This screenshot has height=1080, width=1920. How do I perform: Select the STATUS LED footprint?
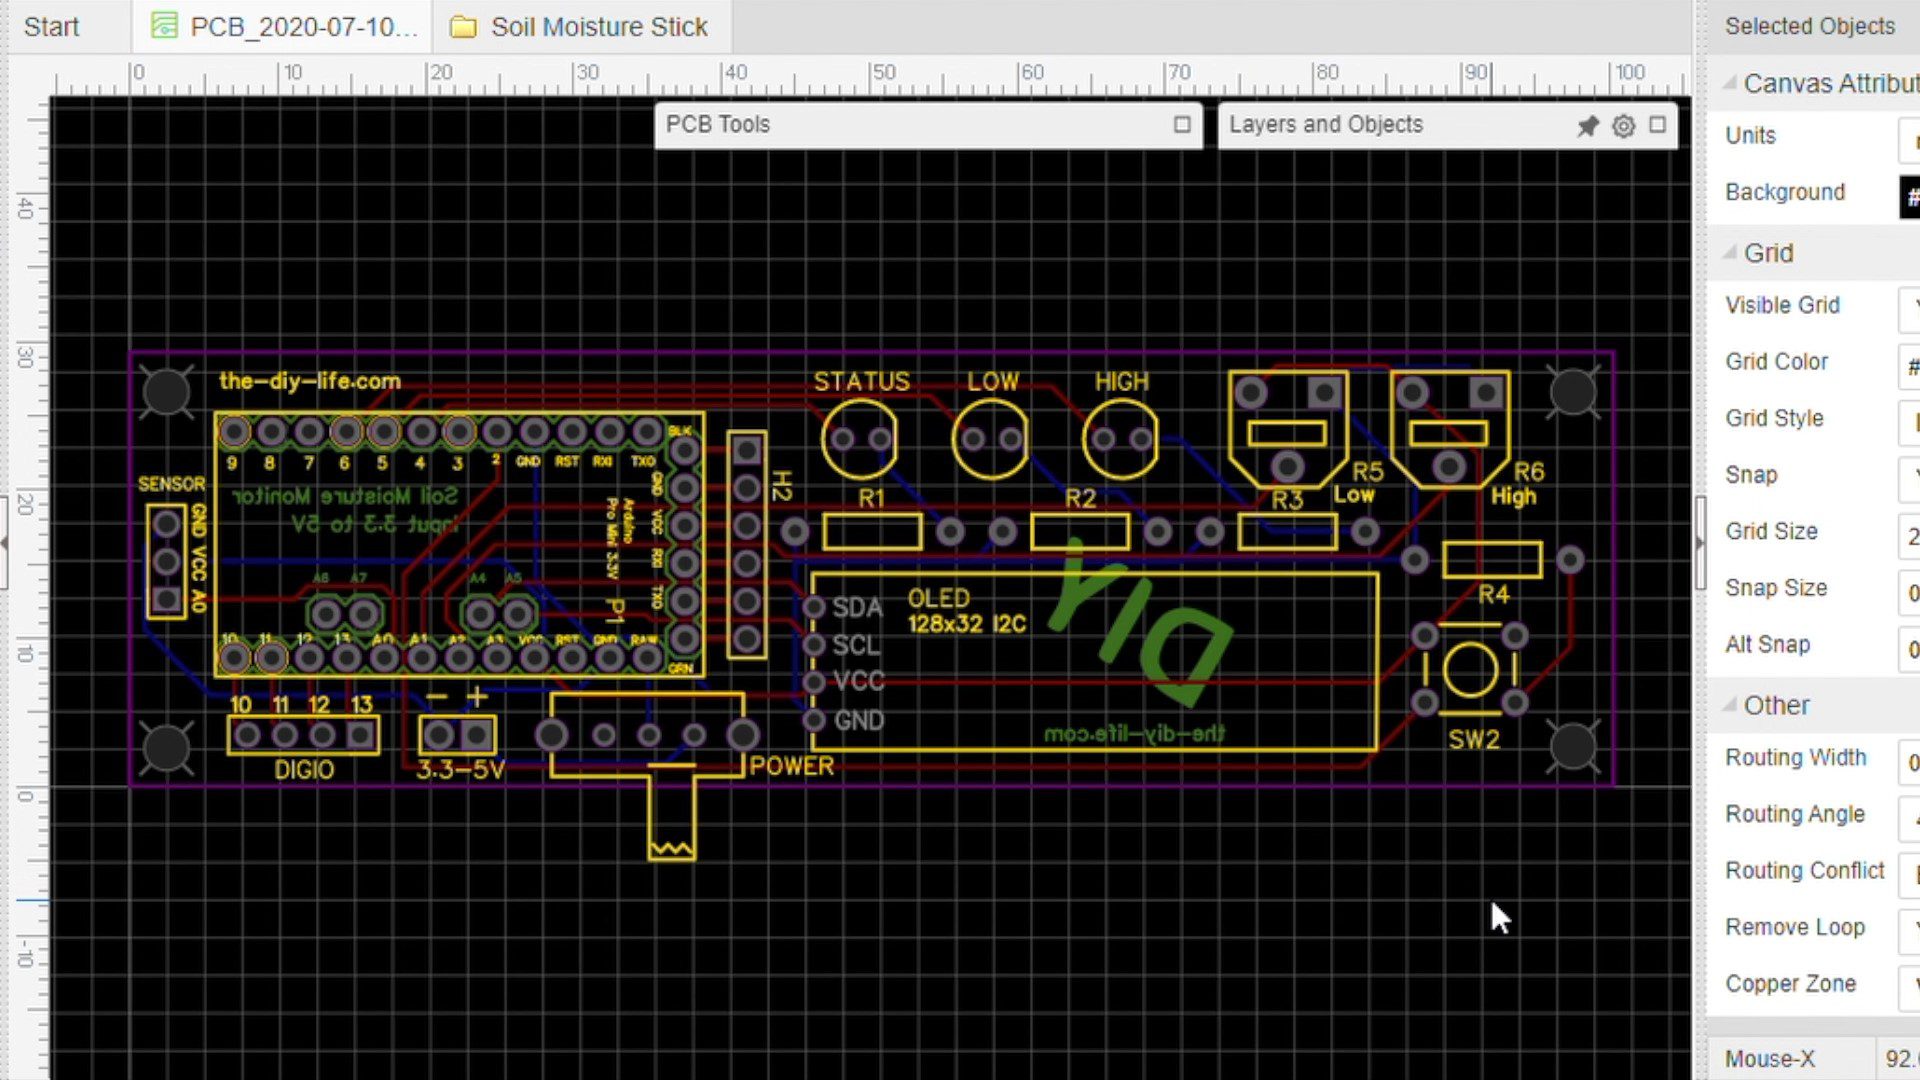point(859,439)
